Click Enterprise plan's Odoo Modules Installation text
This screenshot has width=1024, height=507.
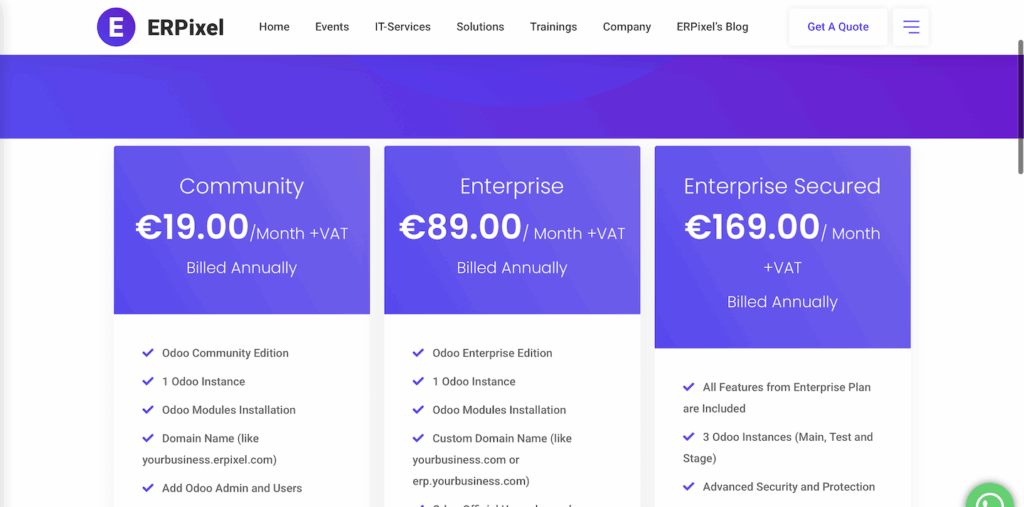[x=499, y=410]
